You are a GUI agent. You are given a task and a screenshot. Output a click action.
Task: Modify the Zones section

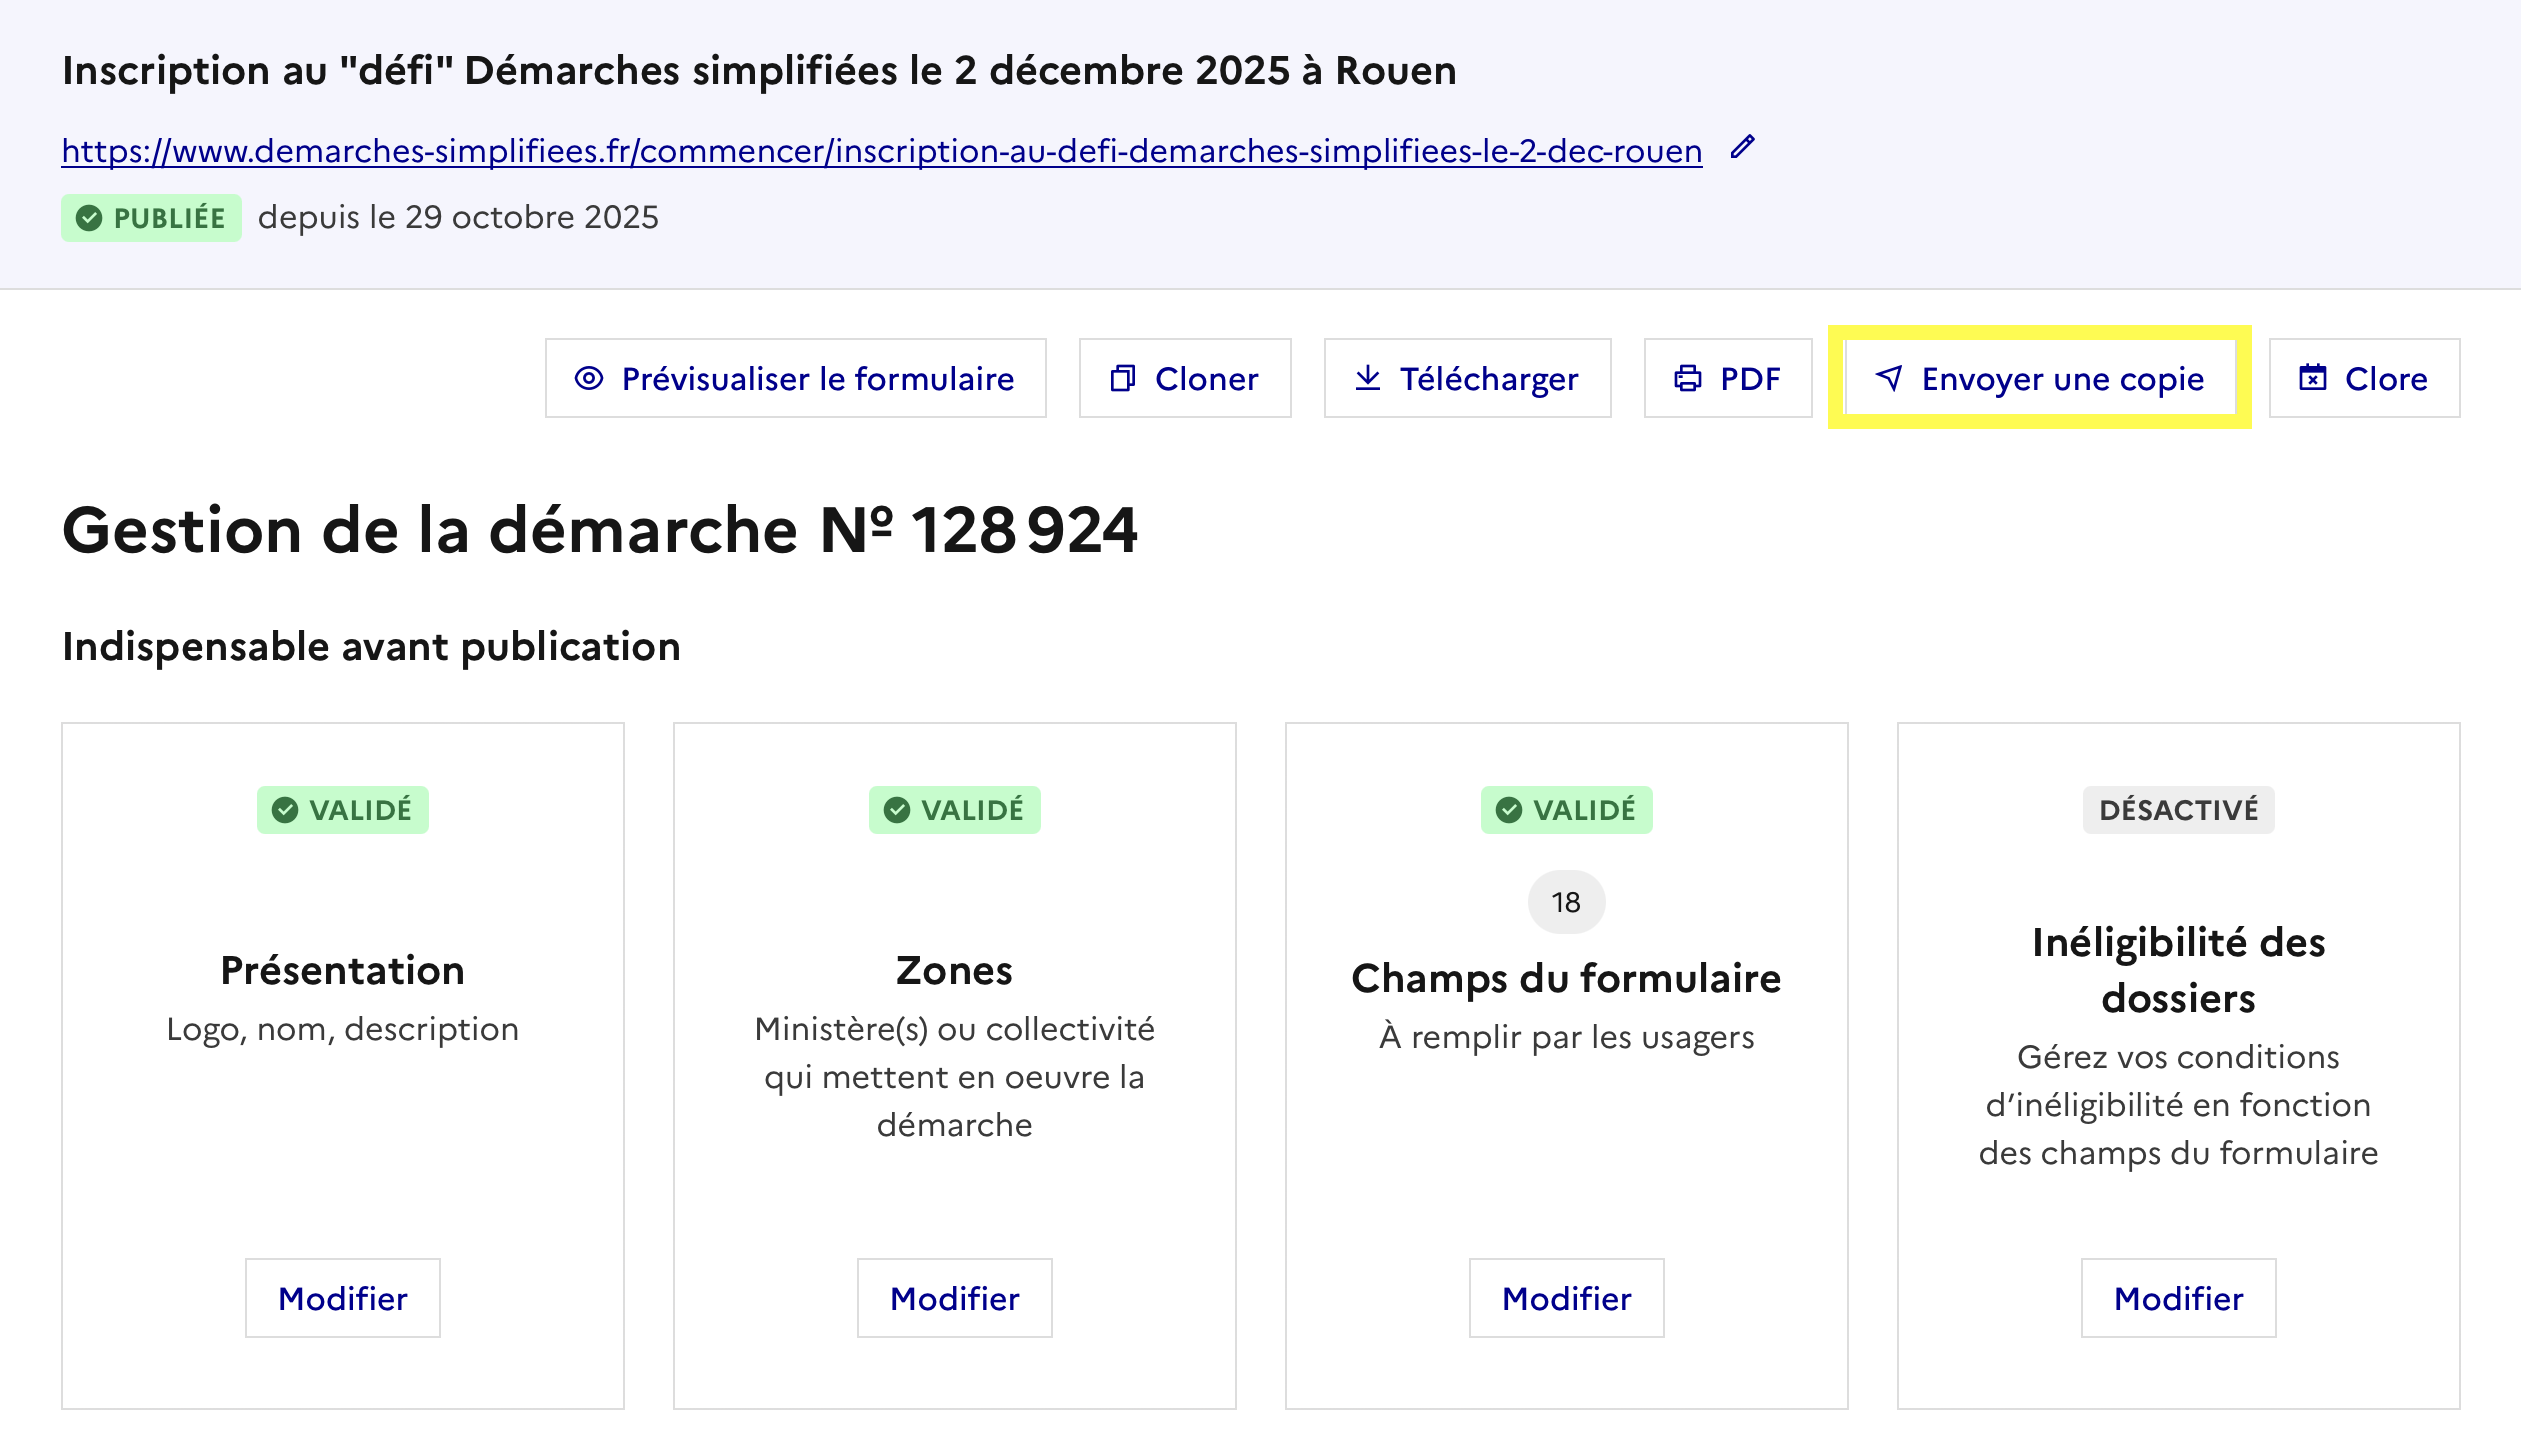pyautogui.click(x=954, y=1298)
